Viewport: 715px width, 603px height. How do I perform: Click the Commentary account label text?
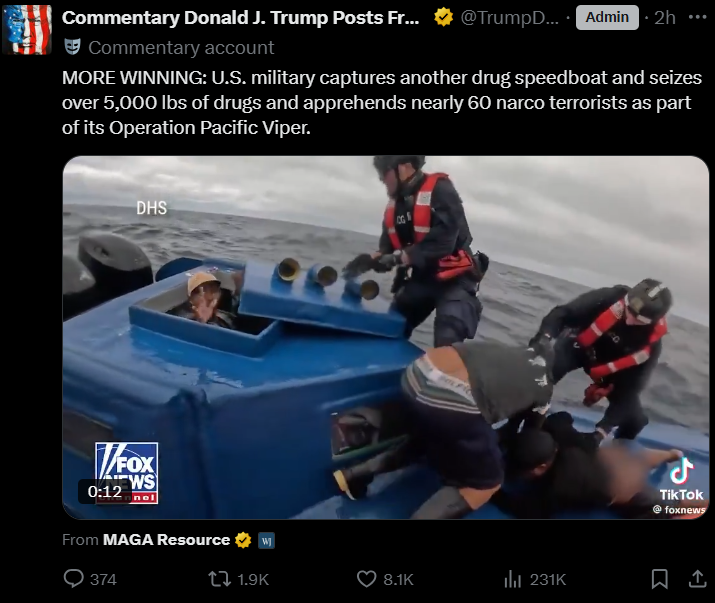click(181, 47)
